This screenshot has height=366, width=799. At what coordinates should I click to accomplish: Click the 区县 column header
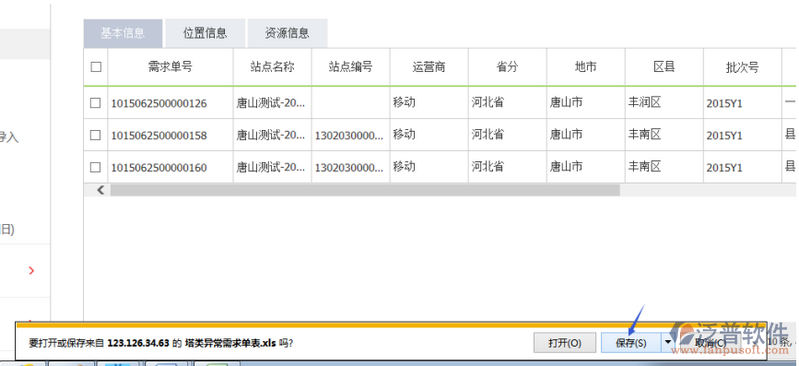pyautogui.click(x=664, y=67)
